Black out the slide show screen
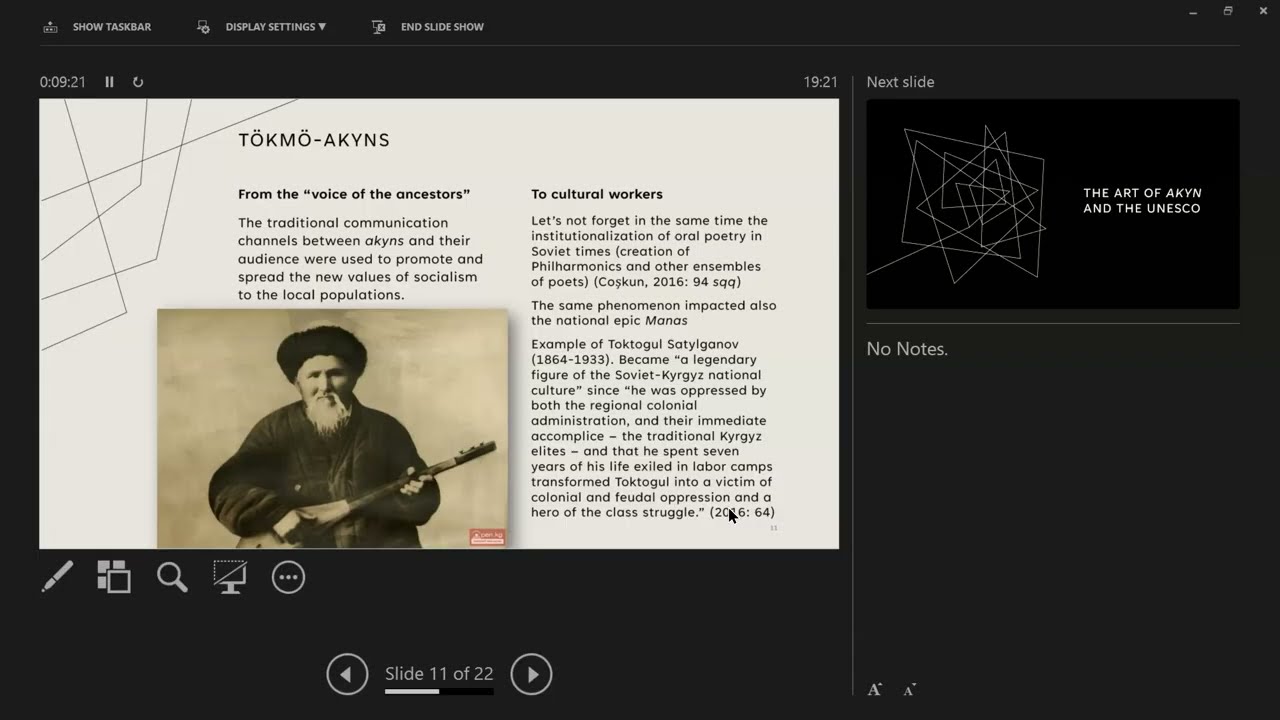Image resolution: width=1280 pixels, height=720 pixels. 230,577
